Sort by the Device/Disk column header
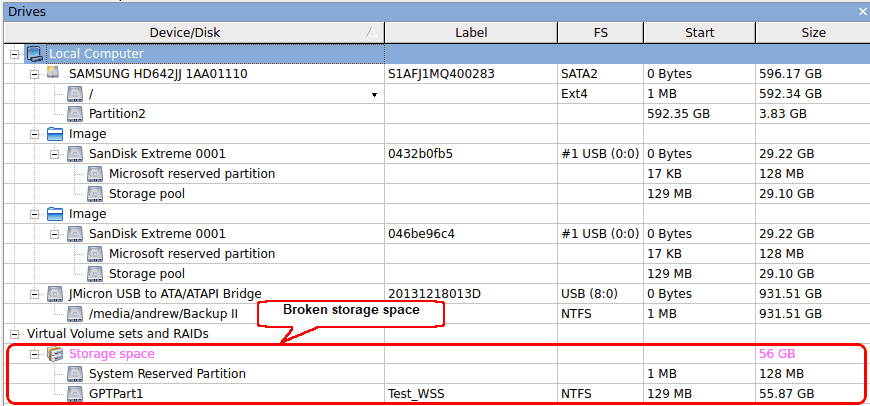Viewport: 870px width, 406px height. [x=194, y=33]
